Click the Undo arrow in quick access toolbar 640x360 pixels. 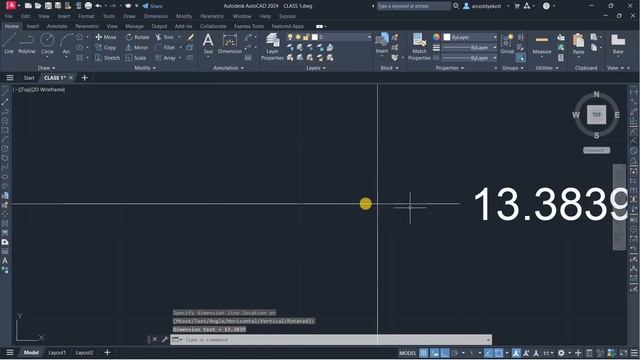point(98,6)
